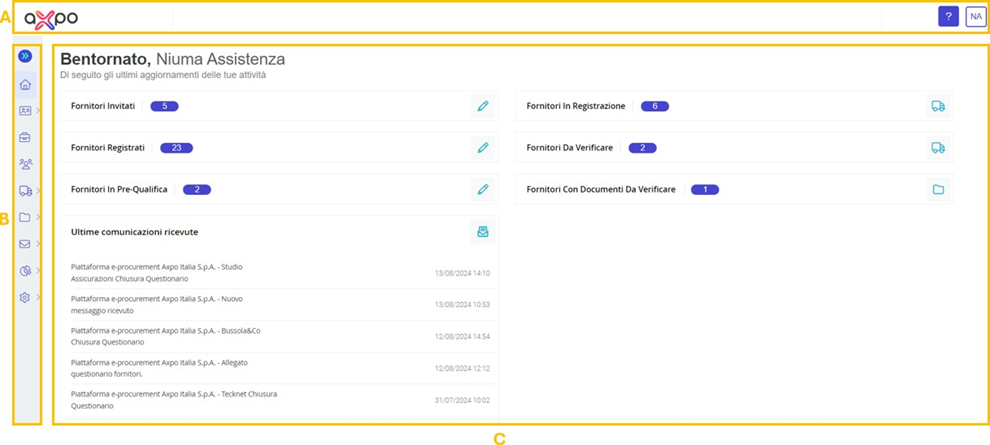
Task: Click the 31/07/2024 10:02 timestamp
Action: [x=462, y=400]
